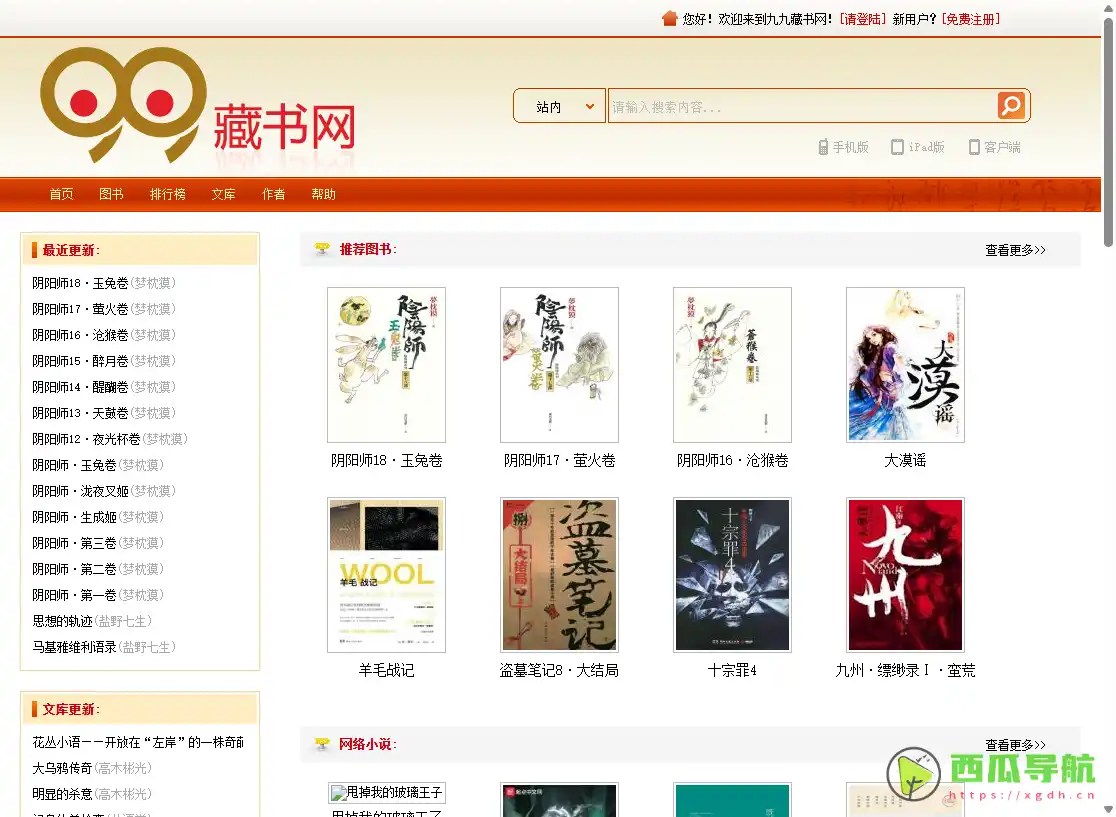
Task: Click the magnifying glass search icon
Action: click(1010, 105)
